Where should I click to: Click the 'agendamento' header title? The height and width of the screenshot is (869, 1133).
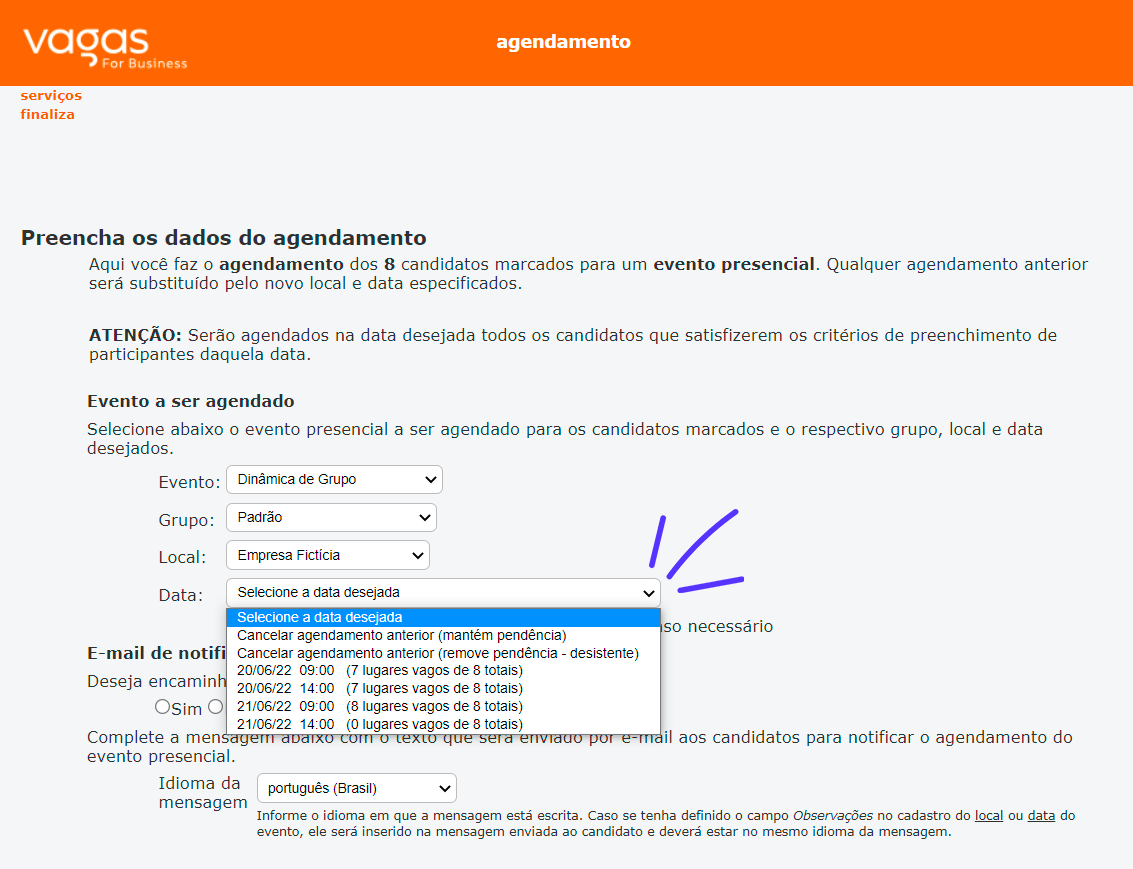(x=564, y=42)
